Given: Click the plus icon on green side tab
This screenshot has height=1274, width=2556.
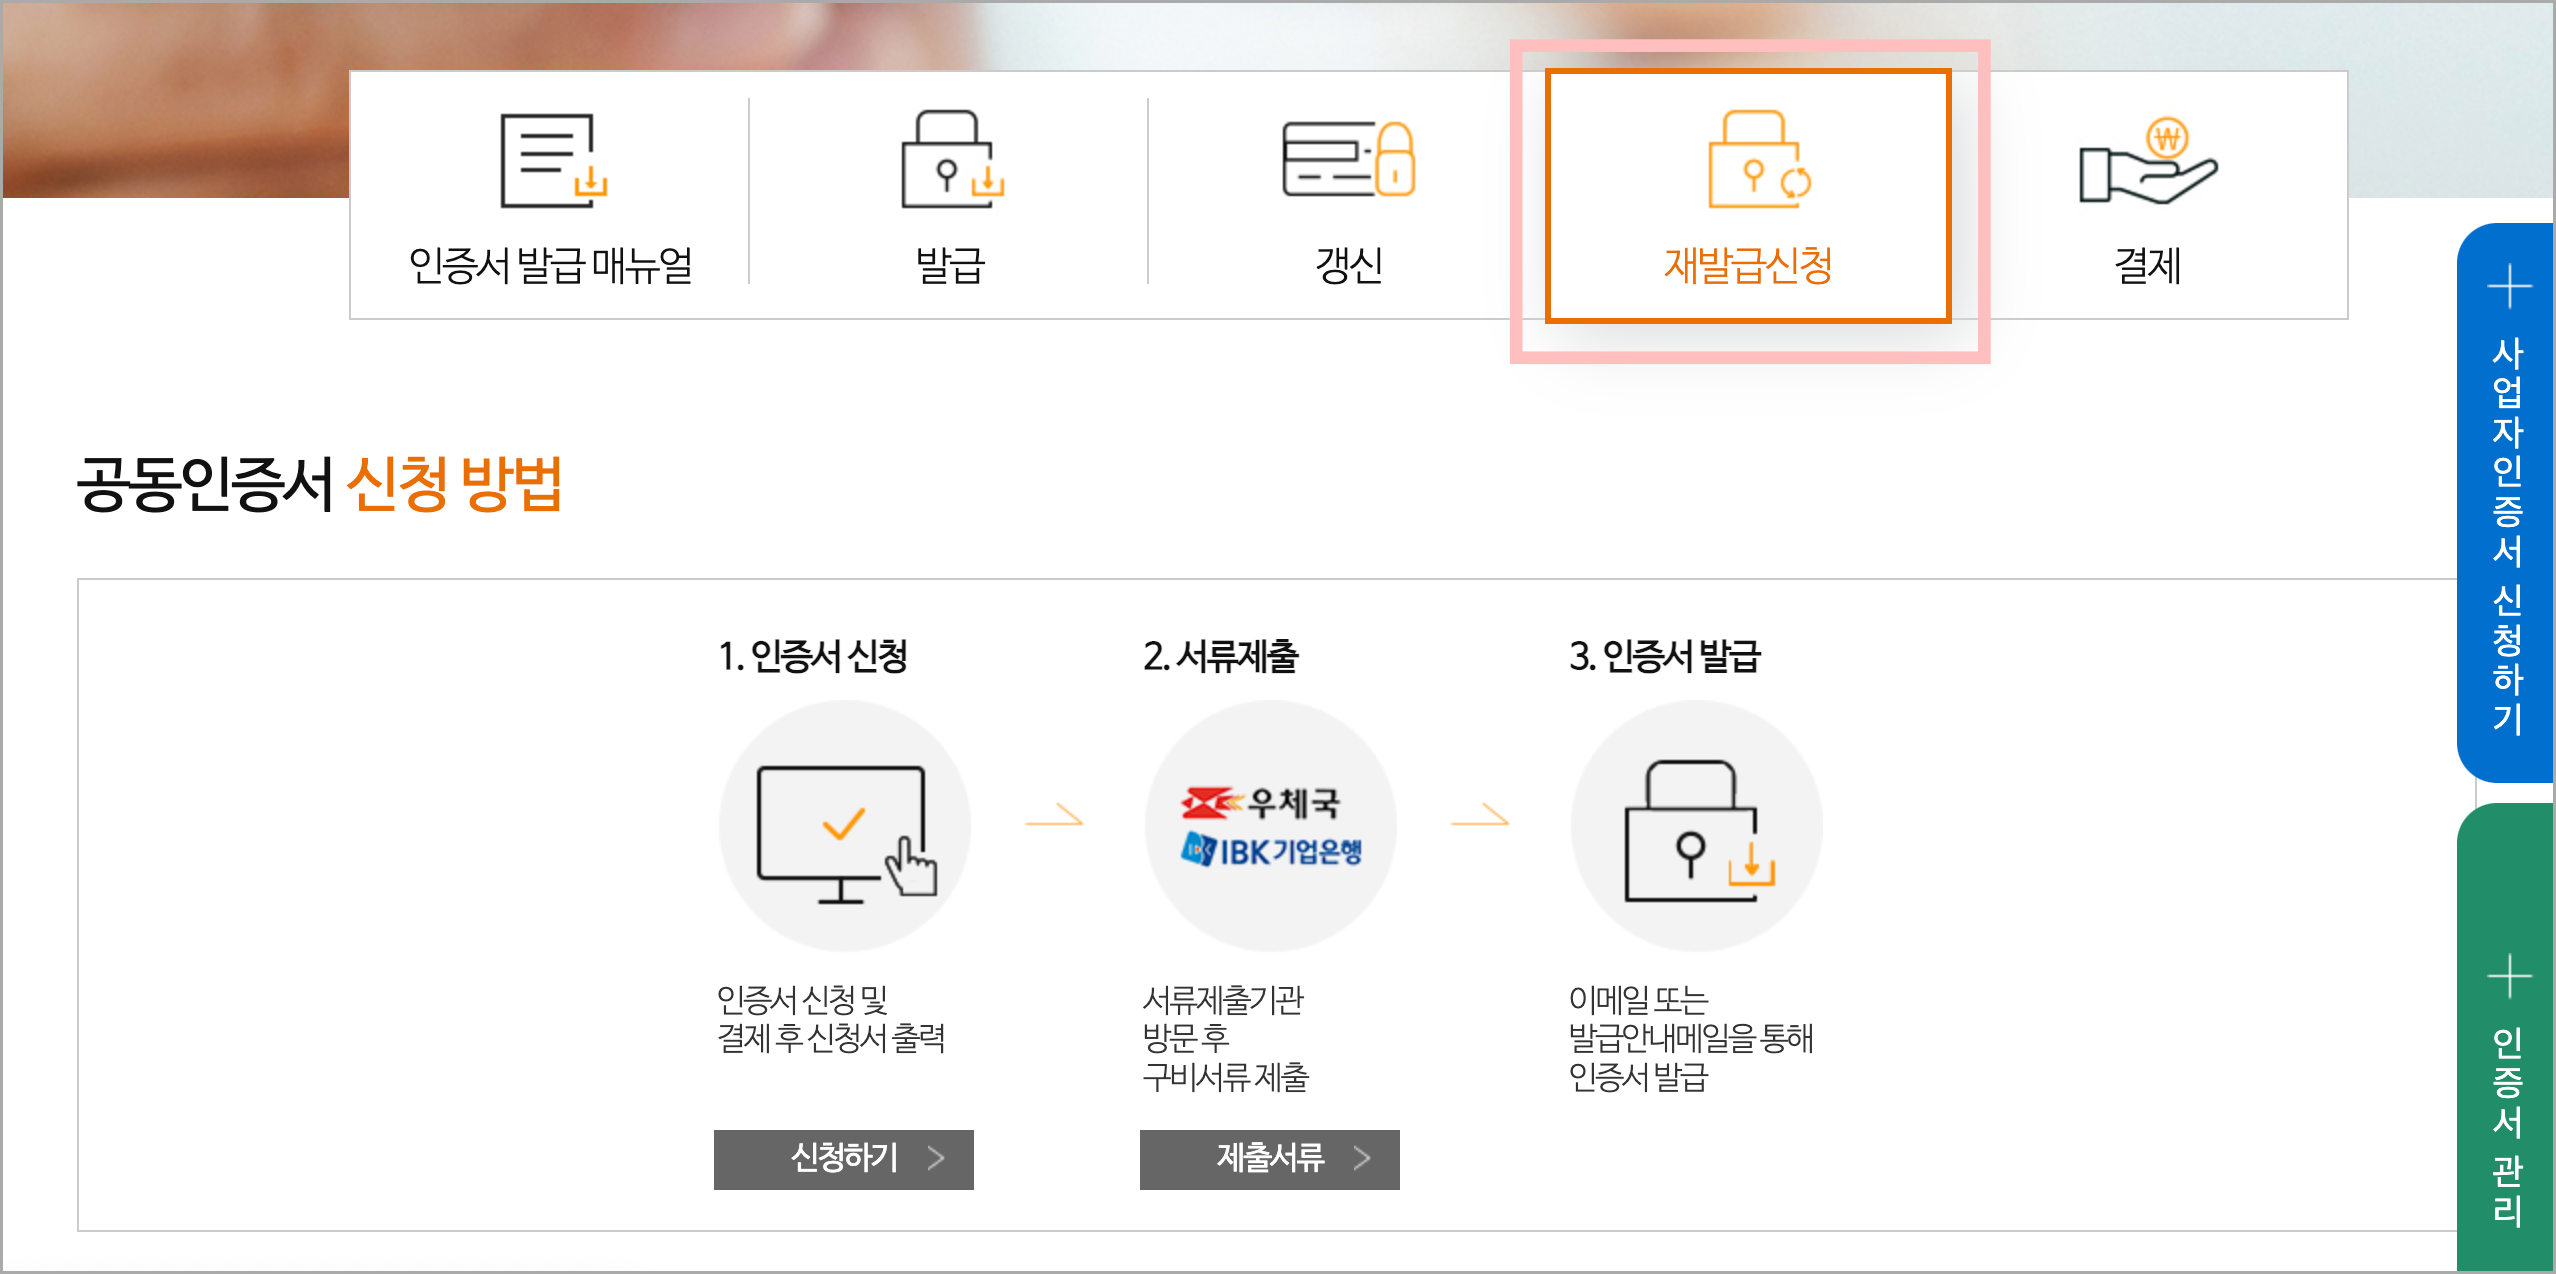Looking at the screenshot, I should coord(2509,976).
